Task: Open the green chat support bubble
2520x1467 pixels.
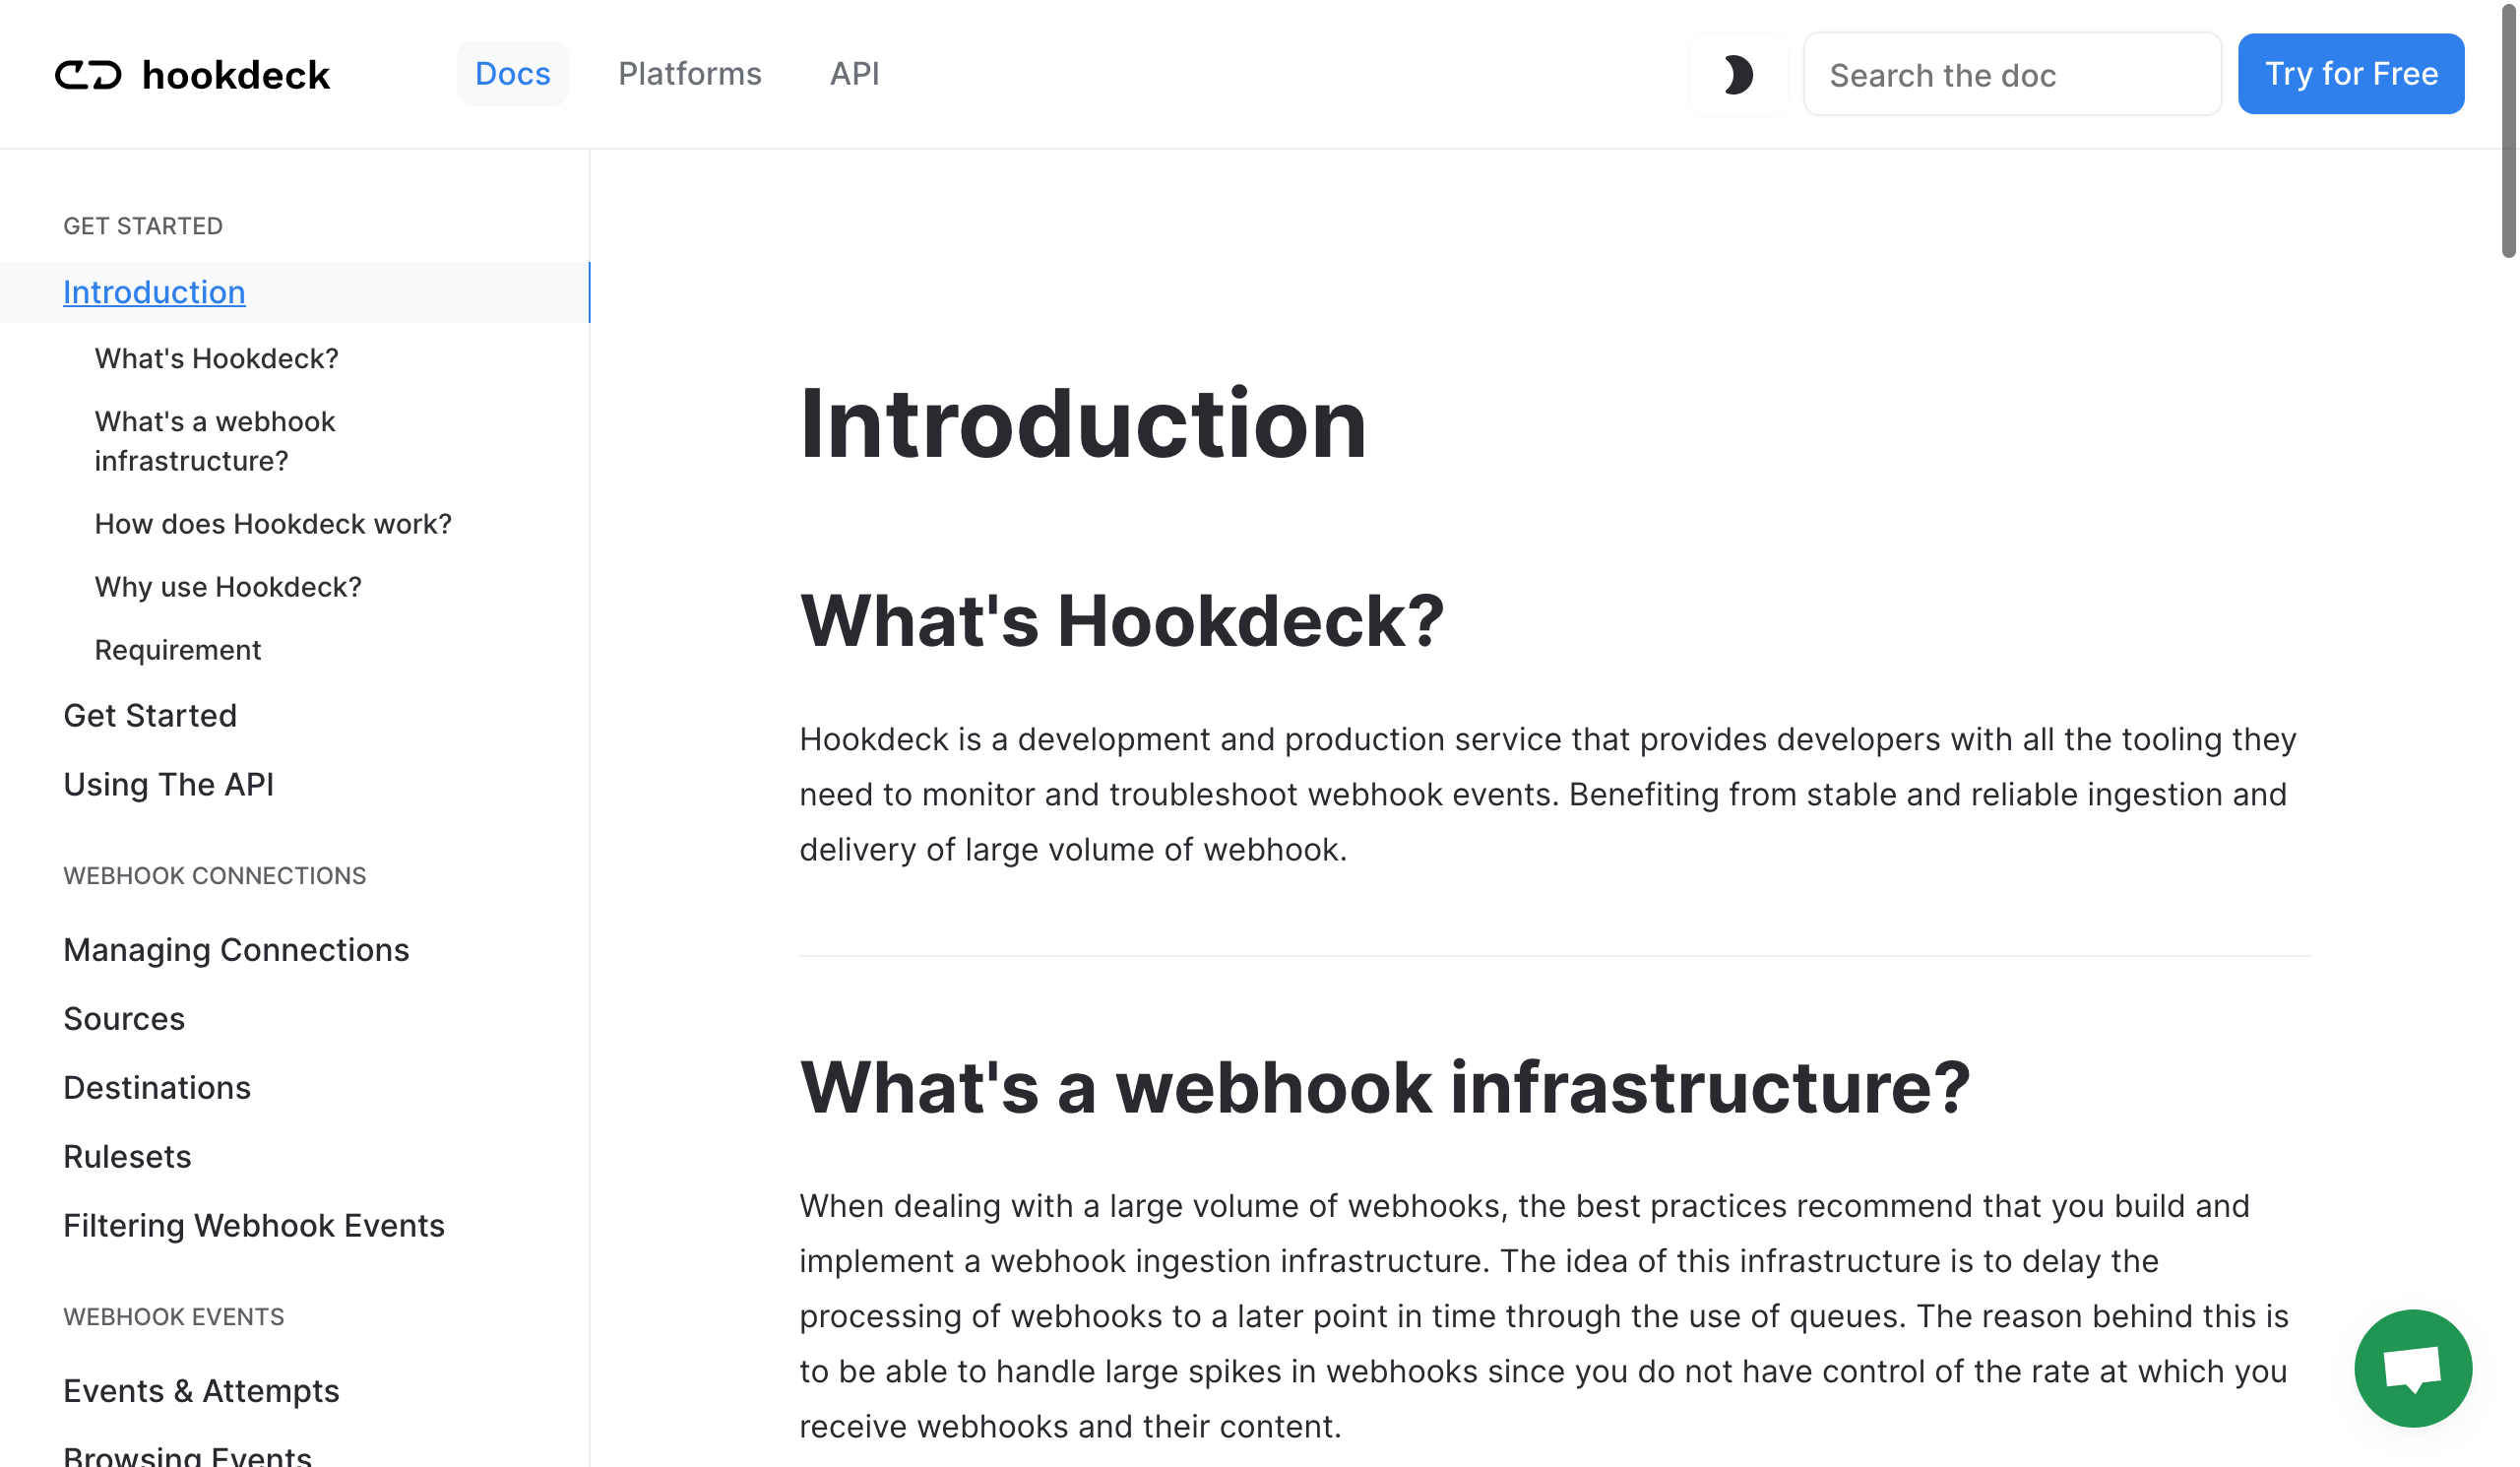Action: pyautogui.click(x=2412, y=1368)
